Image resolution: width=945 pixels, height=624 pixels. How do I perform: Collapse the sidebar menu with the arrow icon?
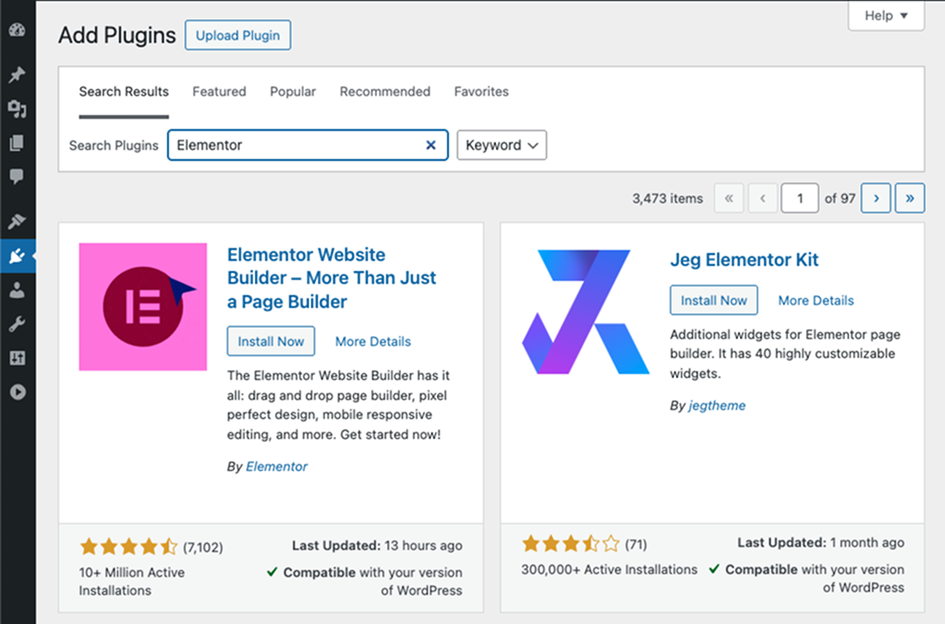click(17, 392)
